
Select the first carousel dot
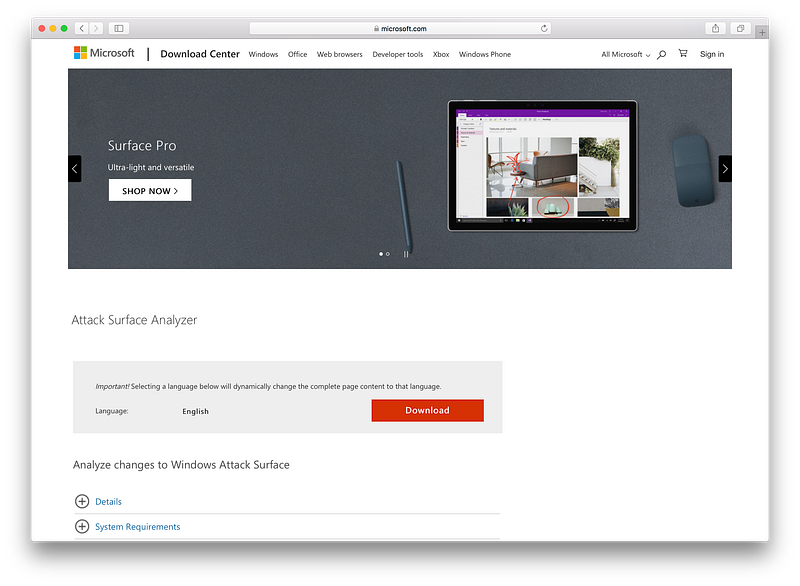pos(381,253)
